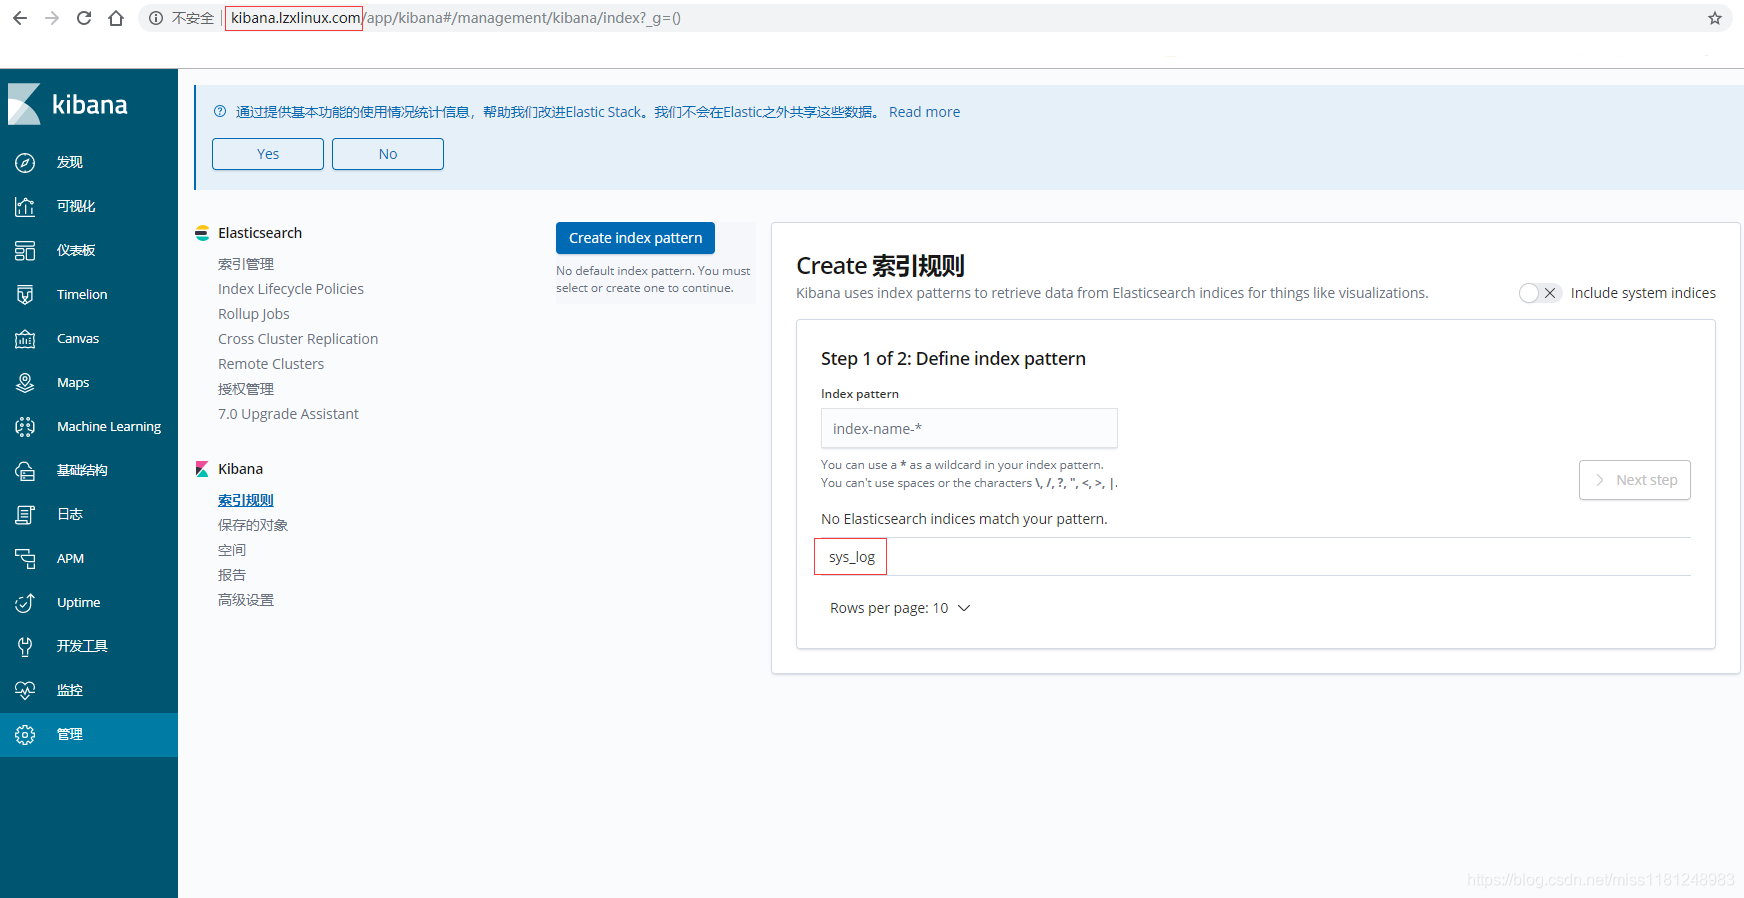The width and height of the screenshot is (1744, 898).
Task: Open the Dashboard icon (仪表板)
Action: click(x=25, y=250)
